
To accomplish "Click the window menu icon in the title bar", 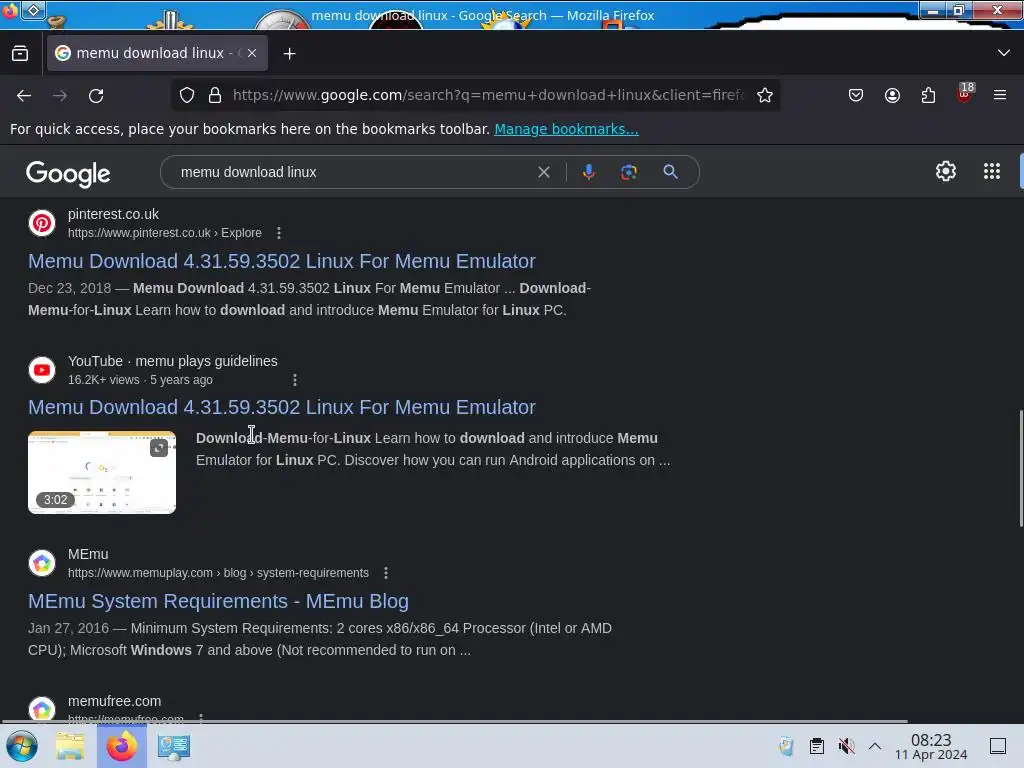I will point(10,10).
